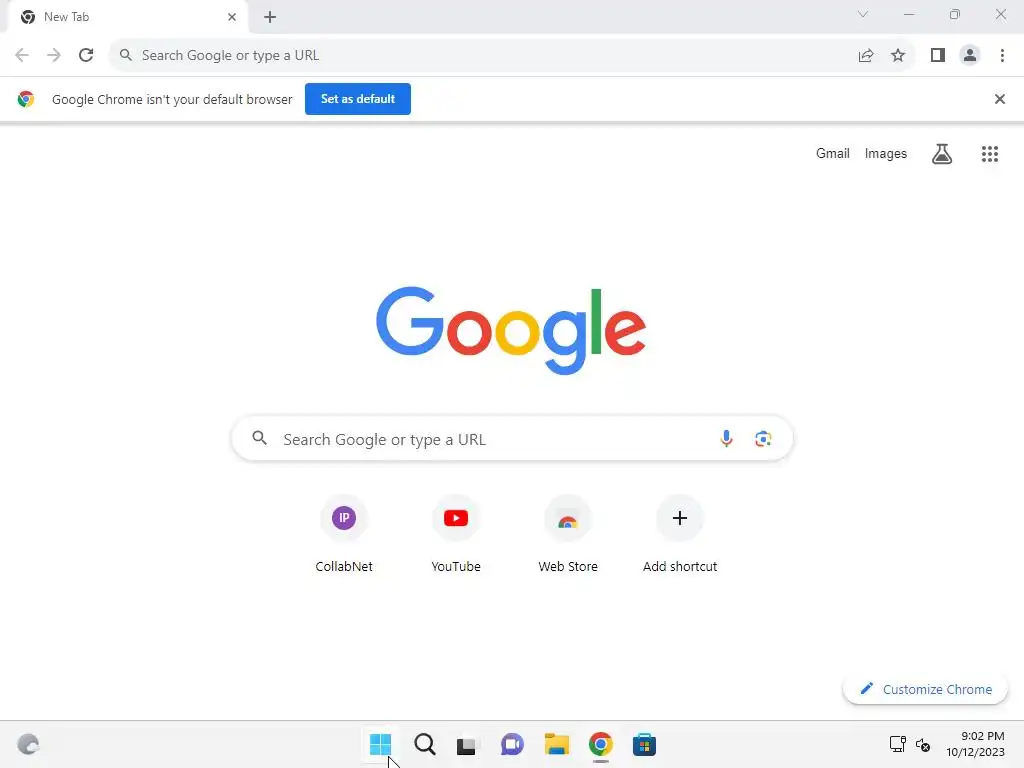
Task: Bookmark this tab with the star icon
Action: pos(898,56)
